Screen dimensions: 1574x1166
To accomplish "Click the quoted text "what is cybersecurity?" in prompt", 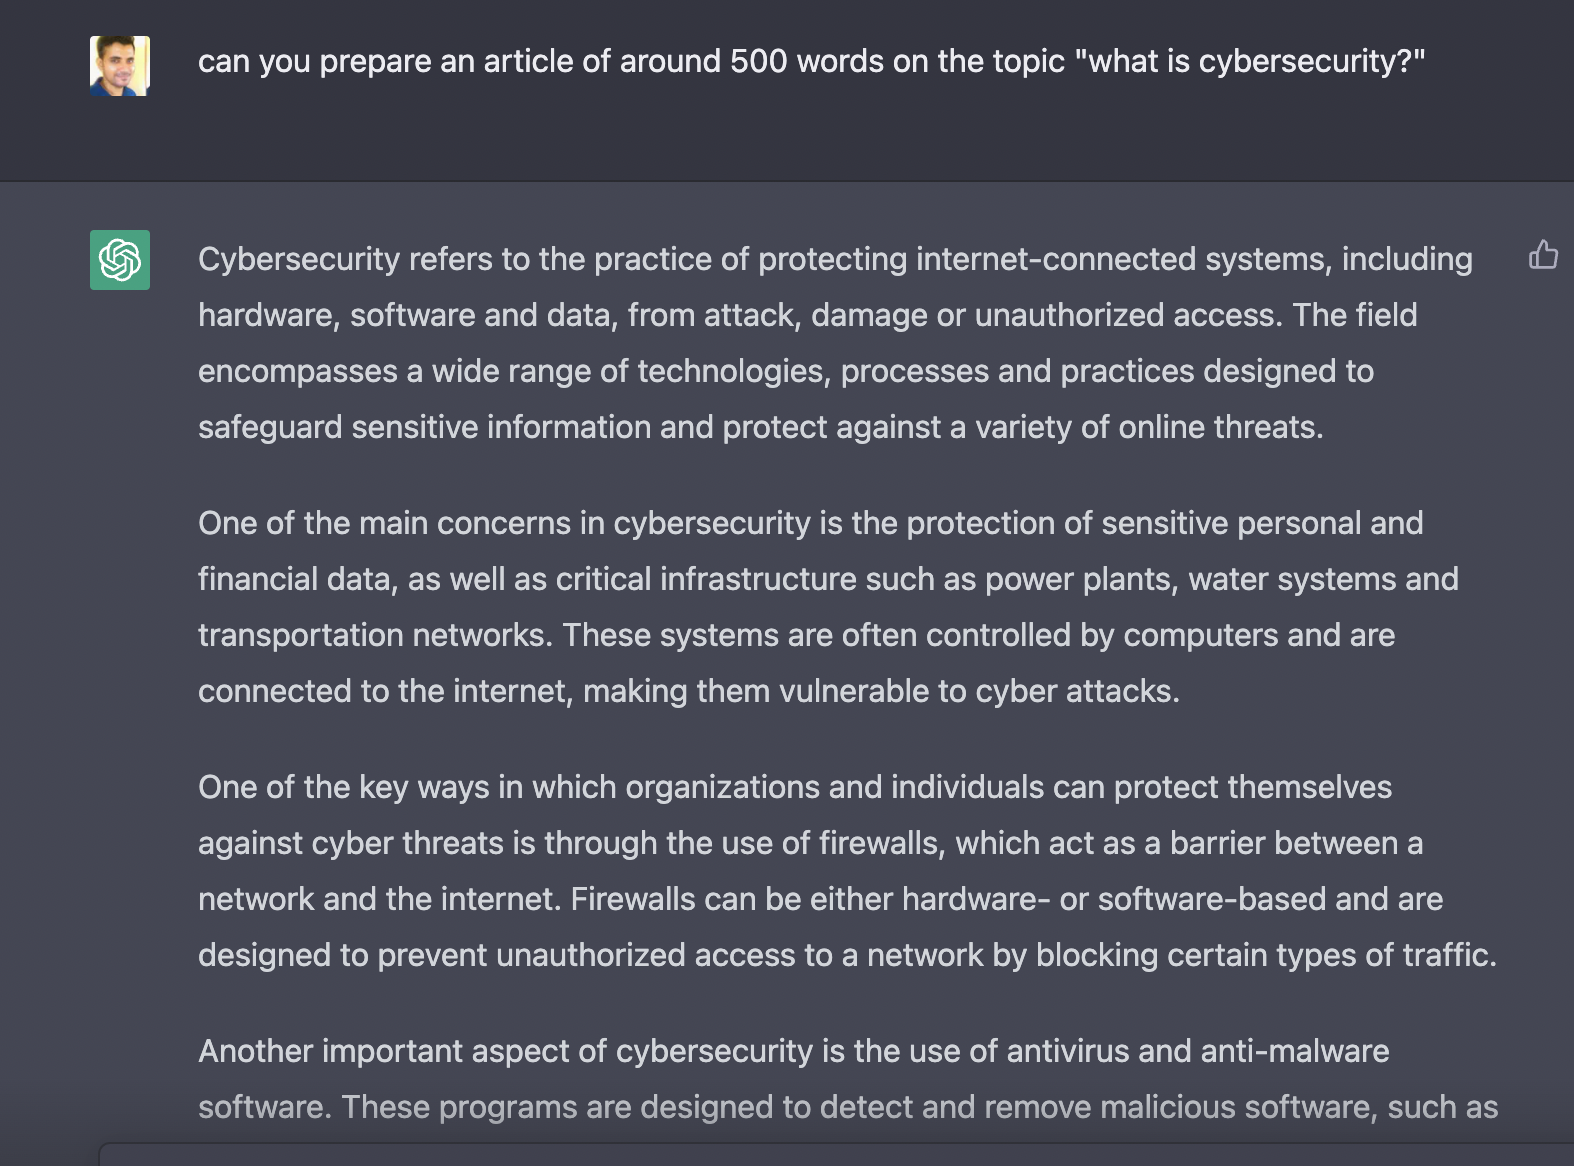I will click(x=1250, y=61).
